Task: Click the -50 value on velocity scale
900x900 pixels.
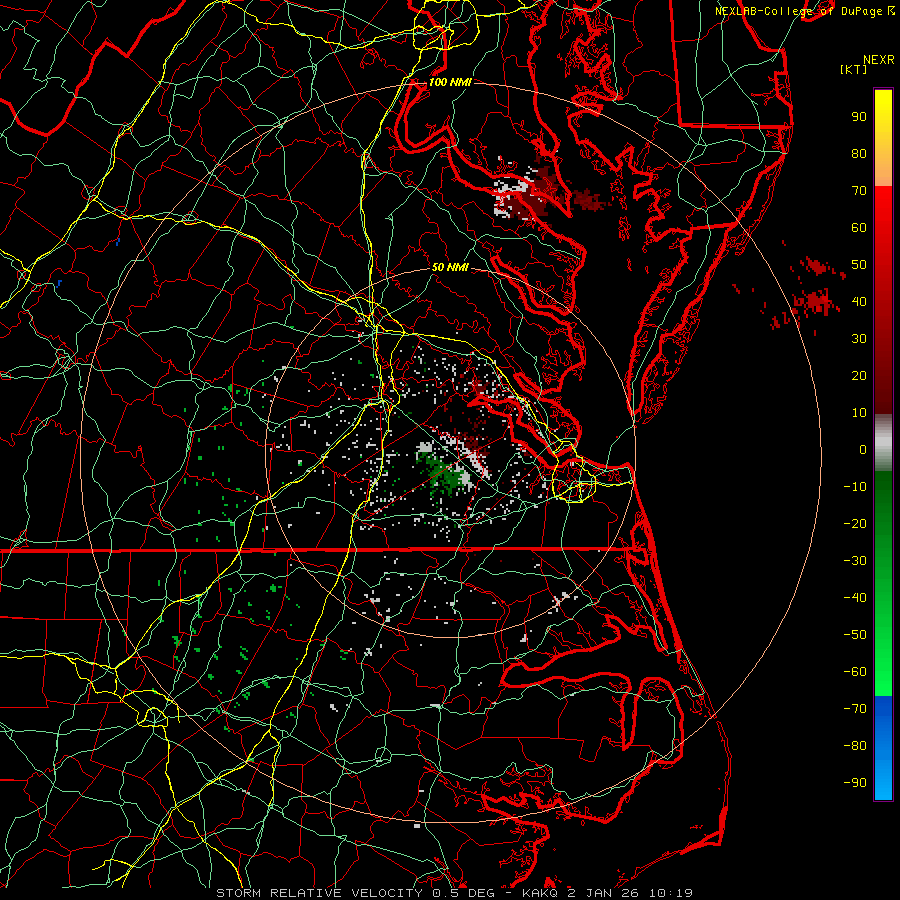Action: [x=855, y=635]
